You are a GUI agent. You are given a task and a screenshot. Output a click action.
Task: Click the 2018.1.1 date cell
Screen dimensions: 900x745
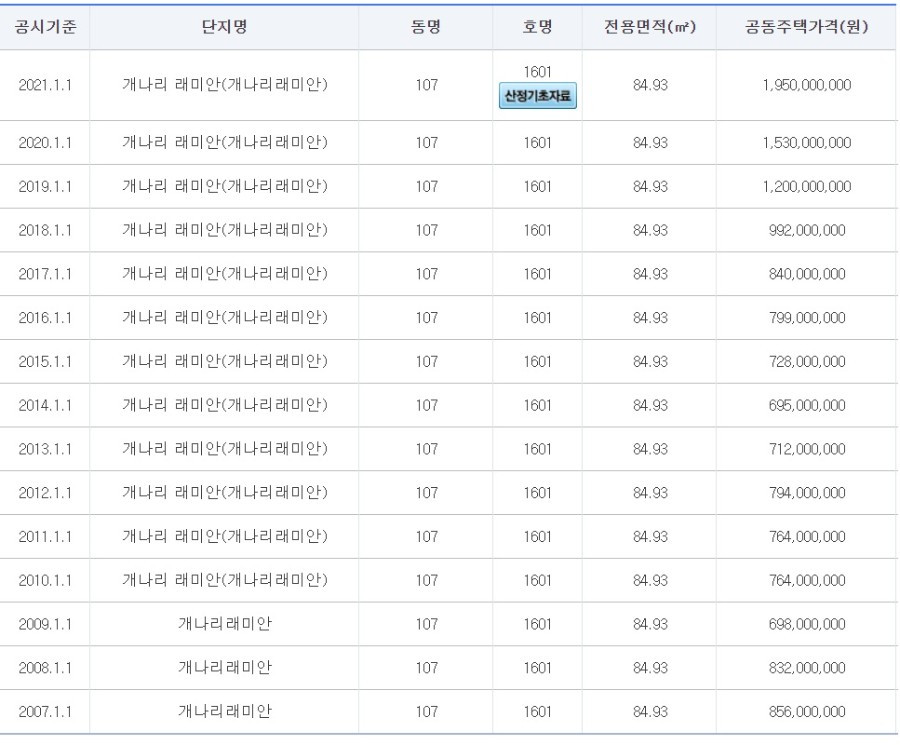[x=45, y=231]
